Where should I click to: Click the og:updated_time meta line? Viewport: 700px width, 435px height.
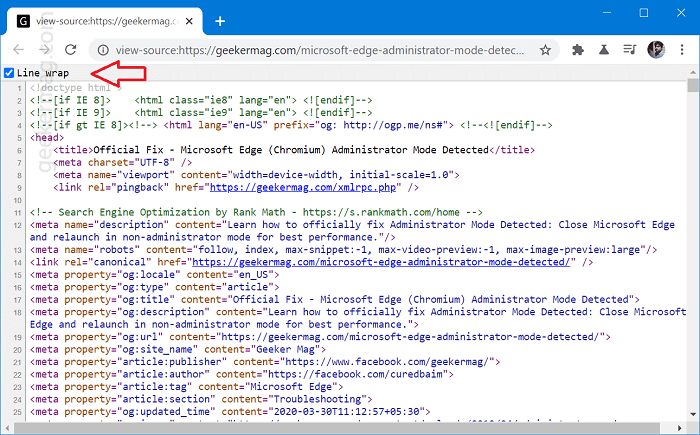[230, 412]
